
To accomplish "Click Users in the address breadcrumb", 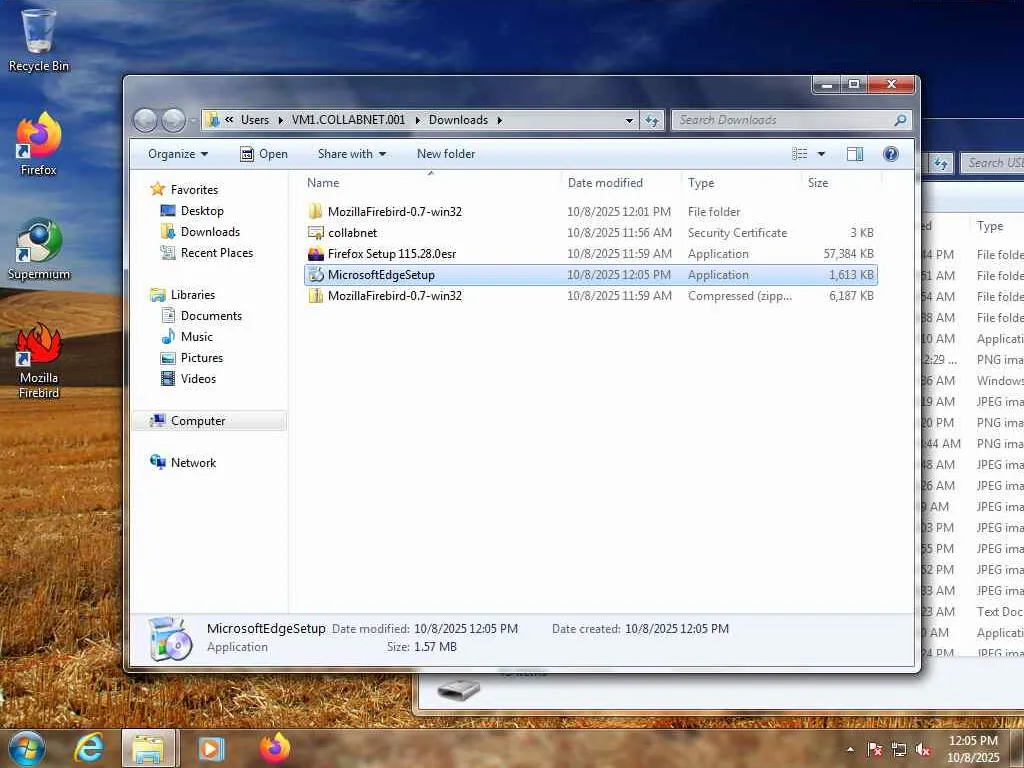I will click(255, 120).
